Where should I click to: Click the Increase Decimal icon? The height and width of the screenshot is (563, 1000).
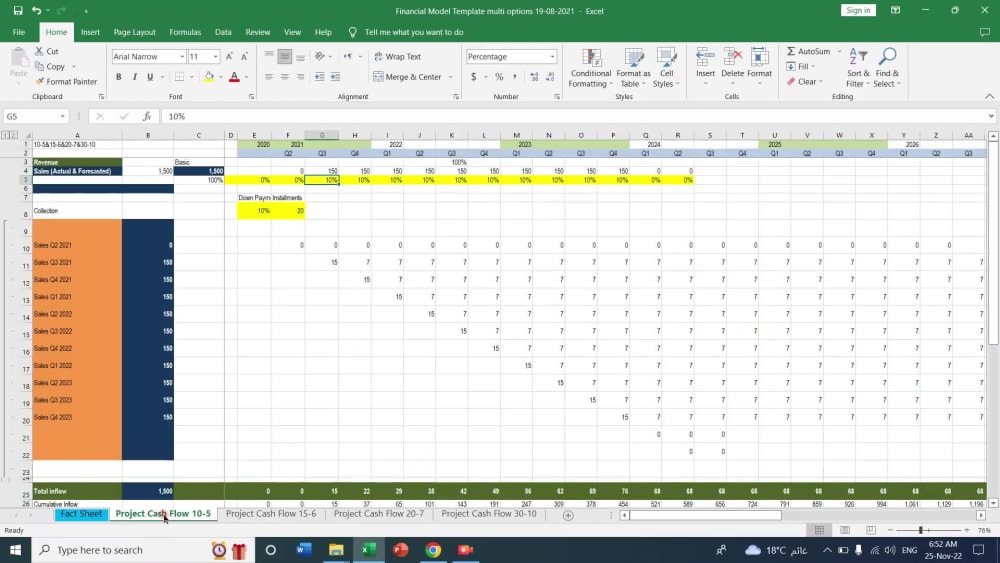[x=534, y=77]
